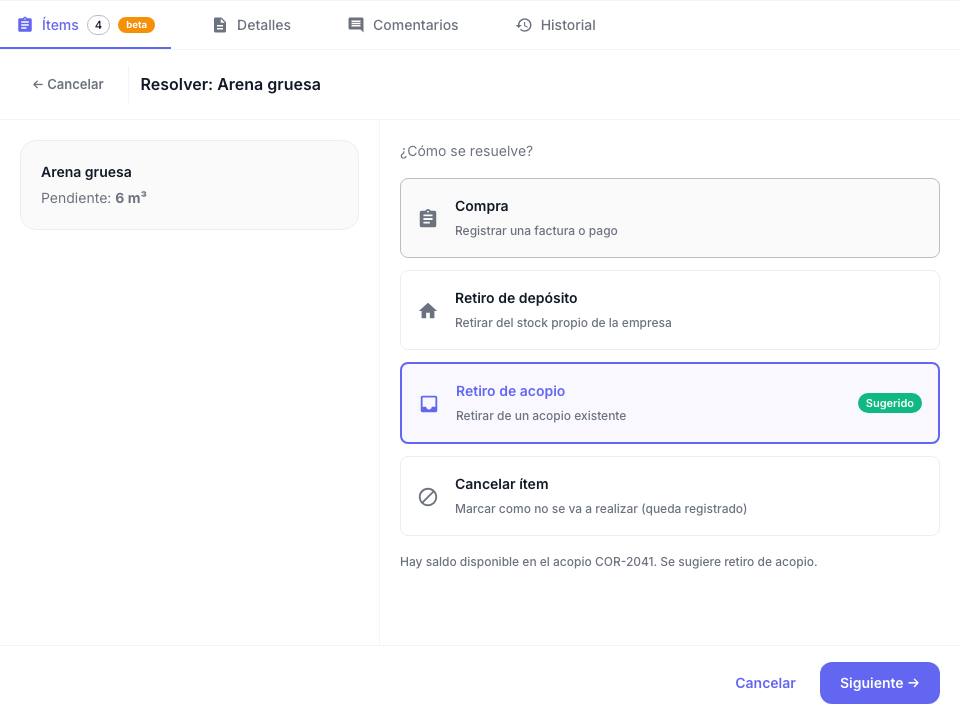Choose Retiro de depósito option
This screenshot has height=720, width=960.
coord(670,310)
